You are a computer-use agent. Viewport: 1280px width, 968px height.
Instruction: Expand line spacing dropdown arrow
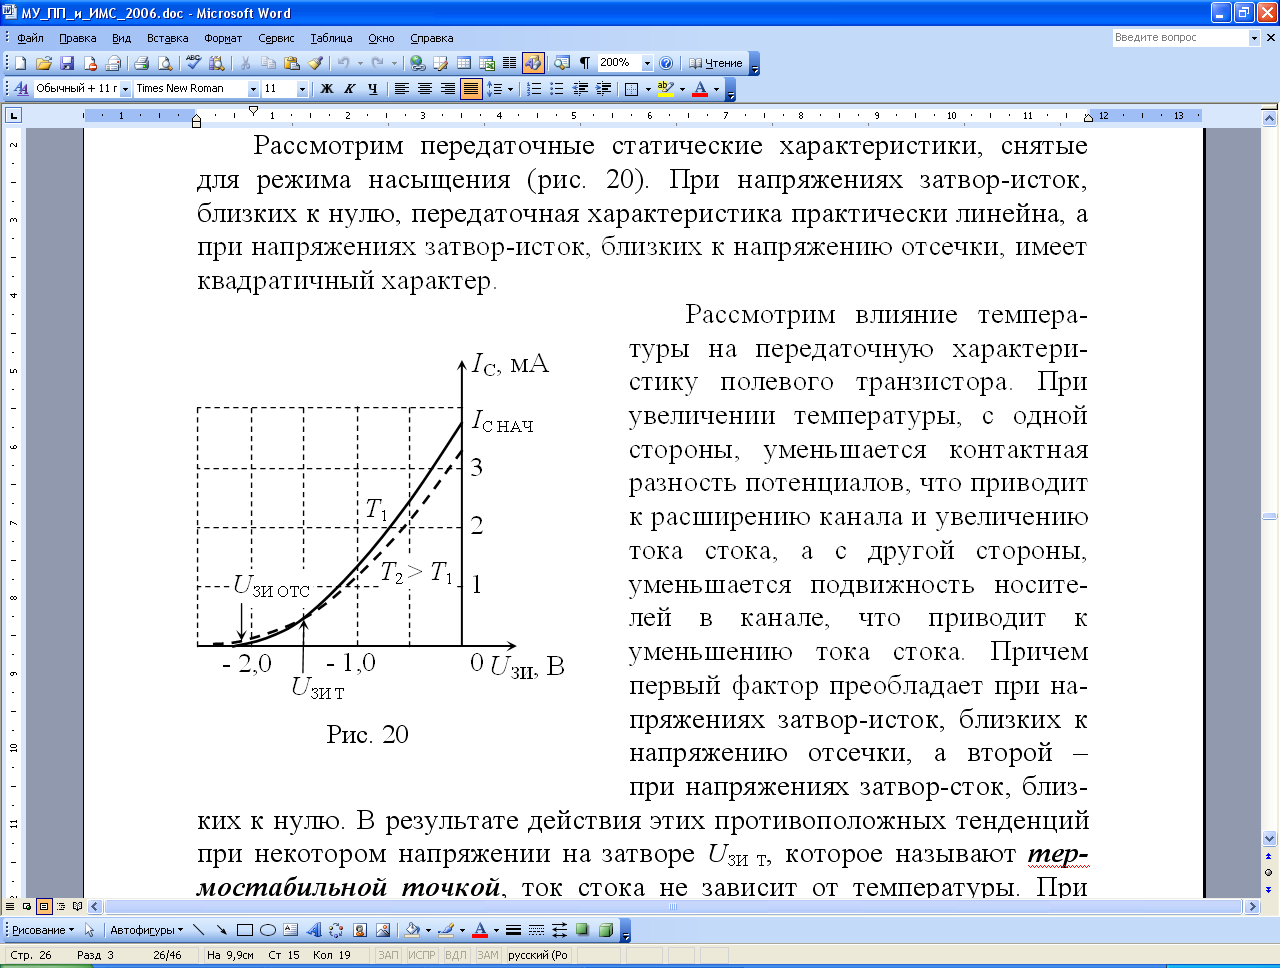point(510,89)
